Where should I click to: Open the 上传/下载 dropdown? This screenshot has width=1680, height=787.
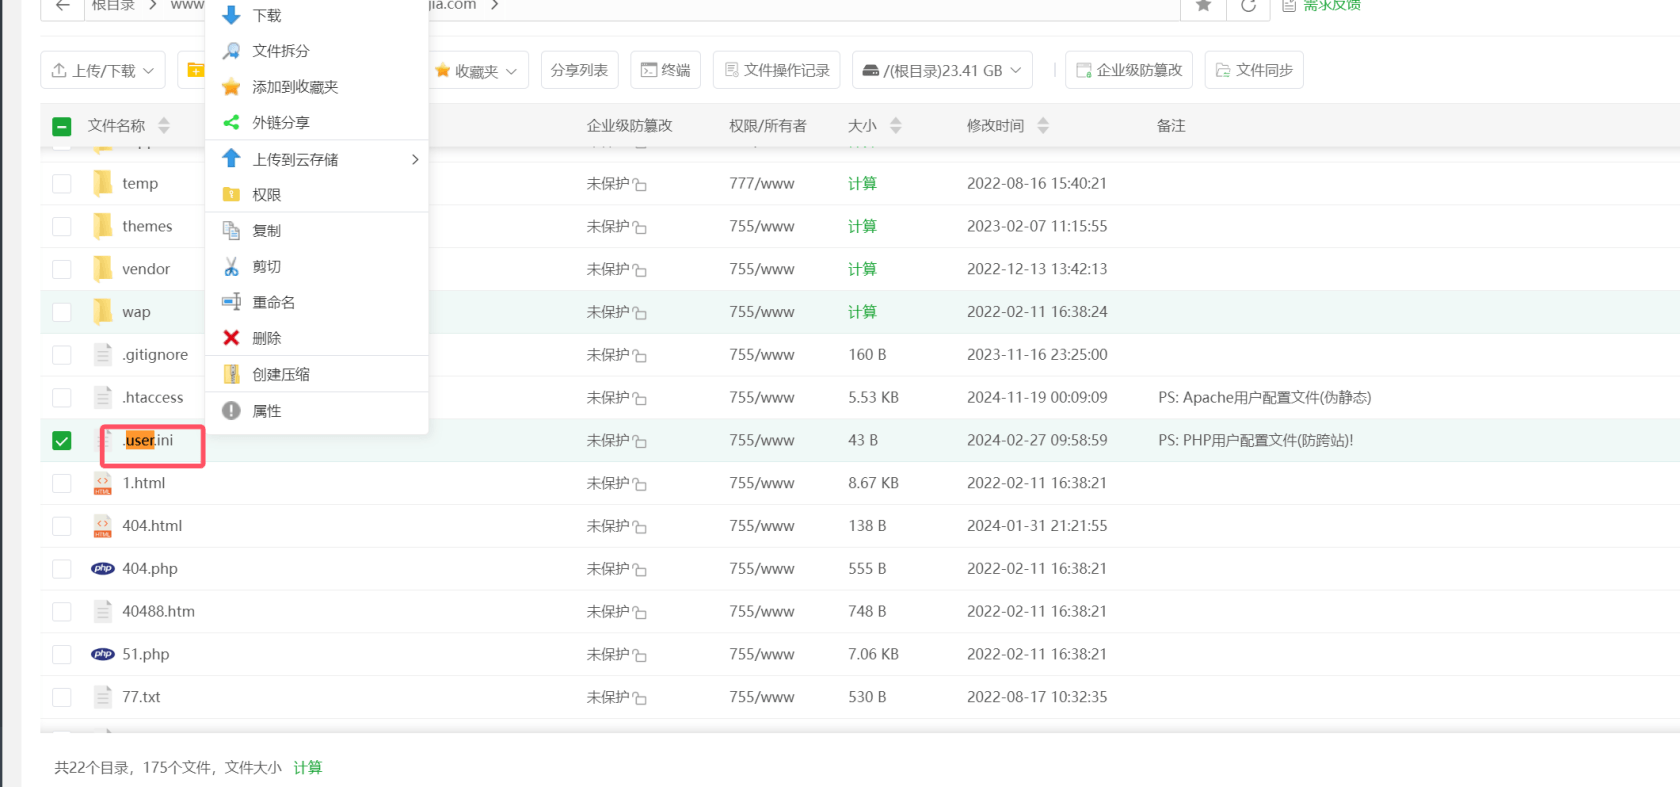[x=103, y=70]
